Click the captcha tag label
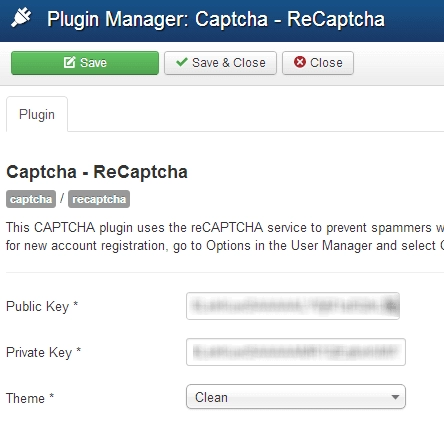 tap(31, 199)
